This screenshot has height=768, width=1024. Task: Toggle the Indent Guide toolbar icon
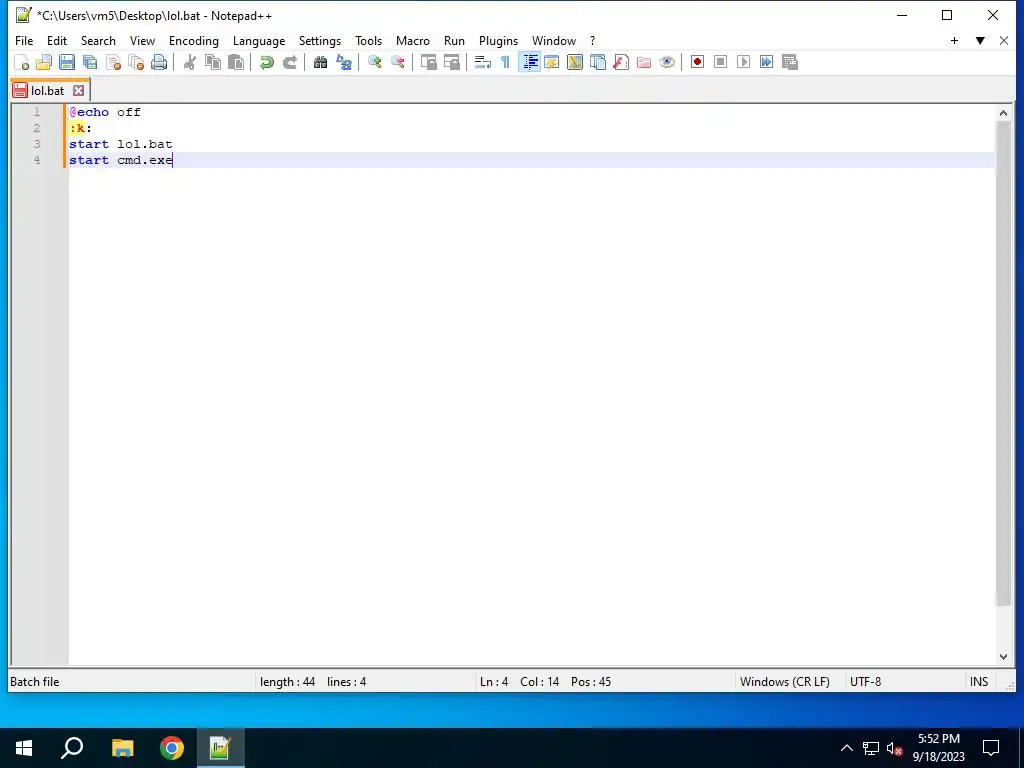(x=530, y=62)
